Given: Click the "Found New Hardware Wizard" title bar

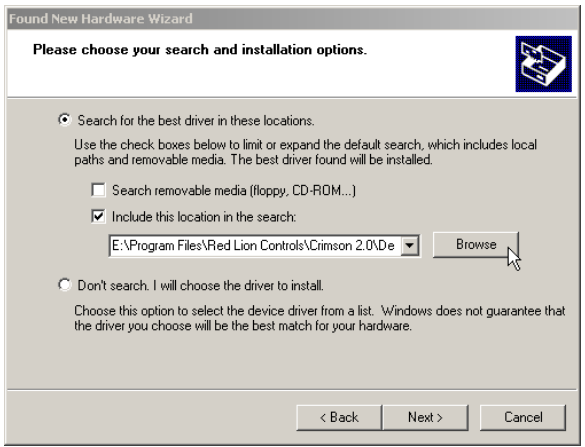Looking at the screenshot, I should coord(292,18).
